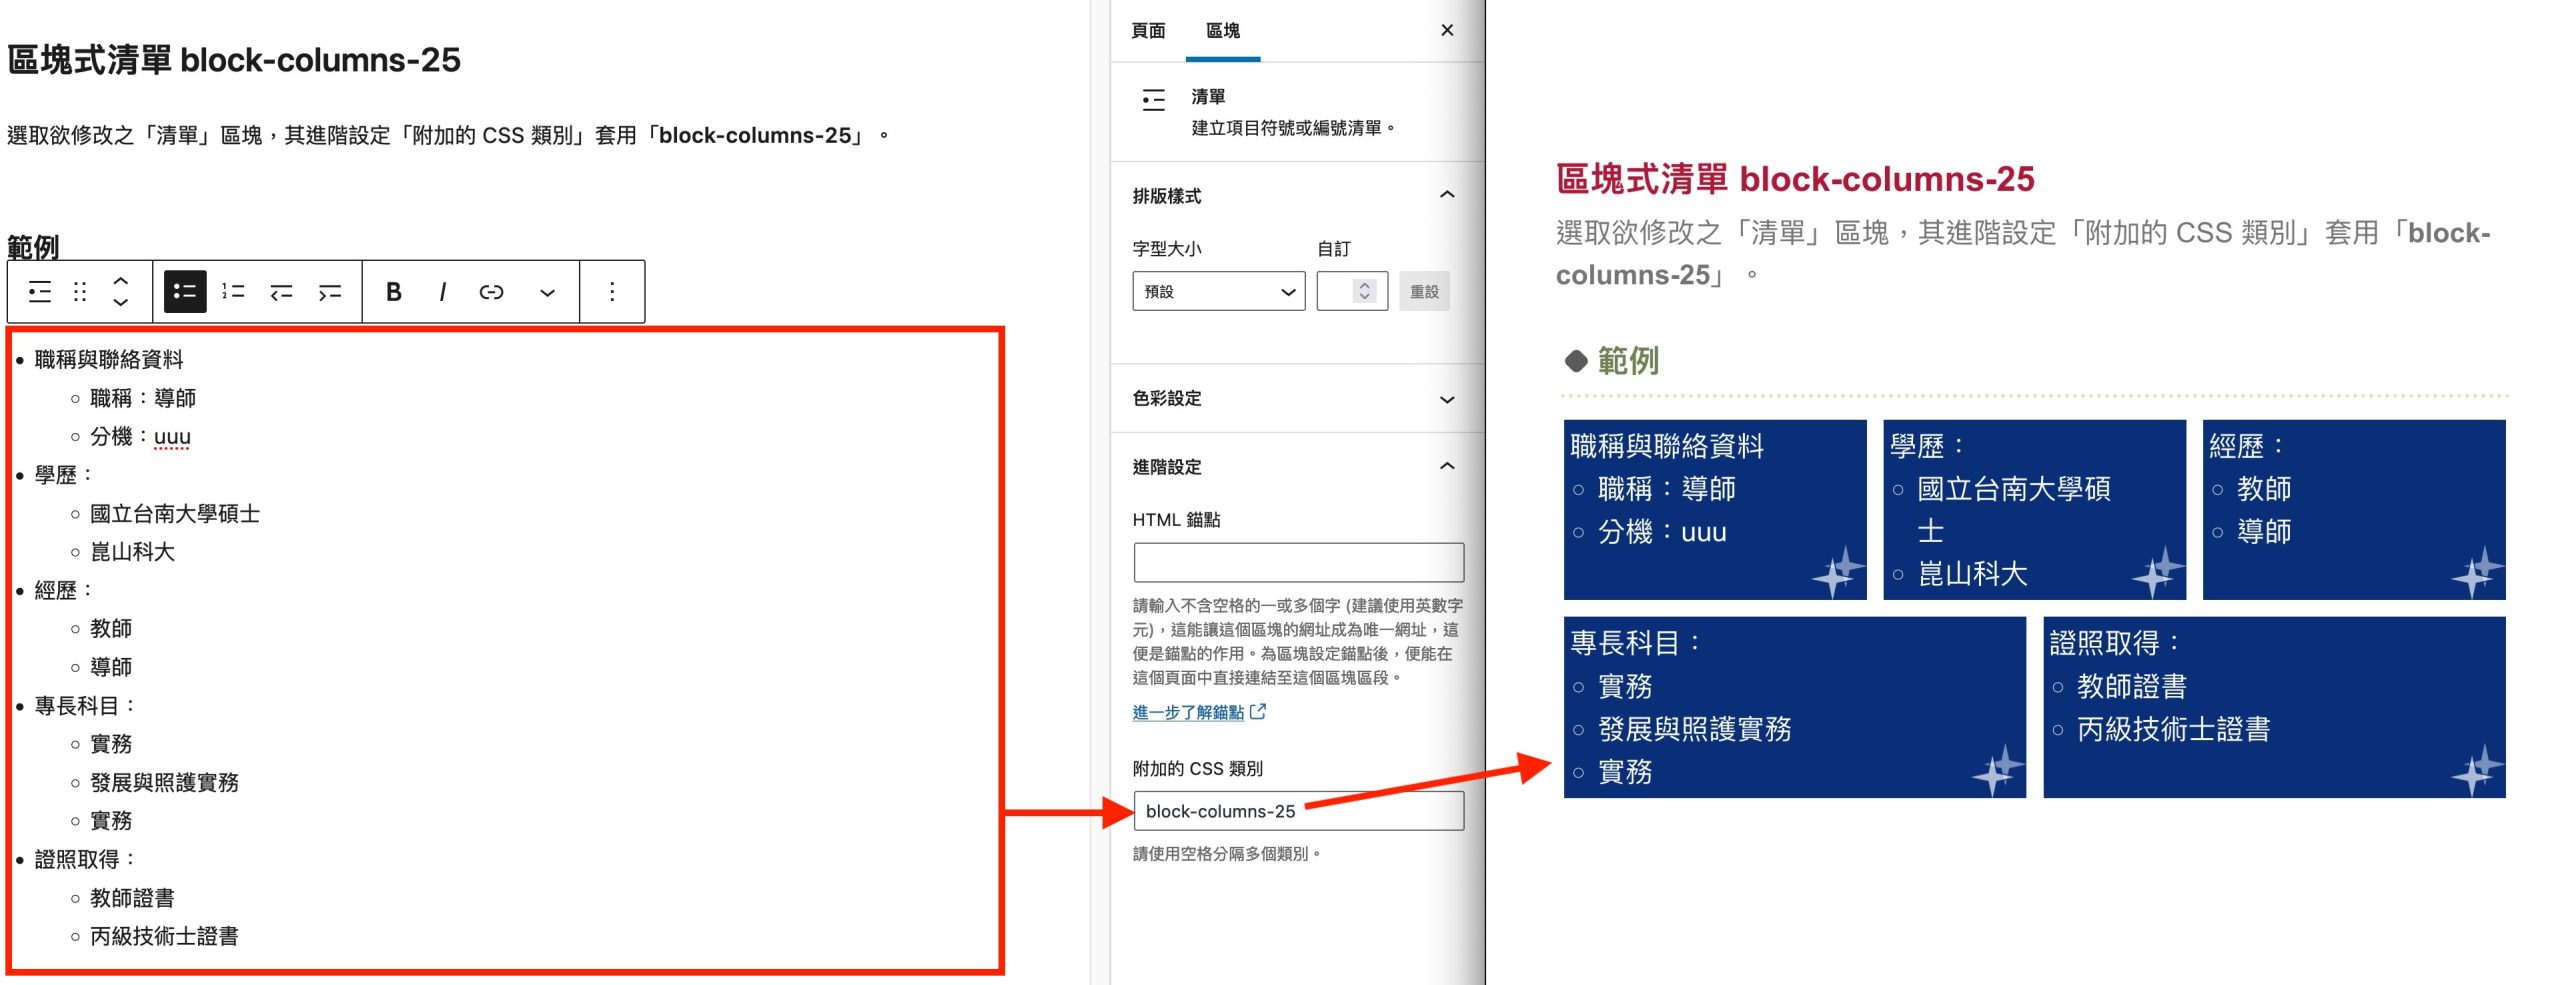Viewport: 2560px width, 985px height.
Task: Select the unordered bullet list icon
Action: click(185, 292)
